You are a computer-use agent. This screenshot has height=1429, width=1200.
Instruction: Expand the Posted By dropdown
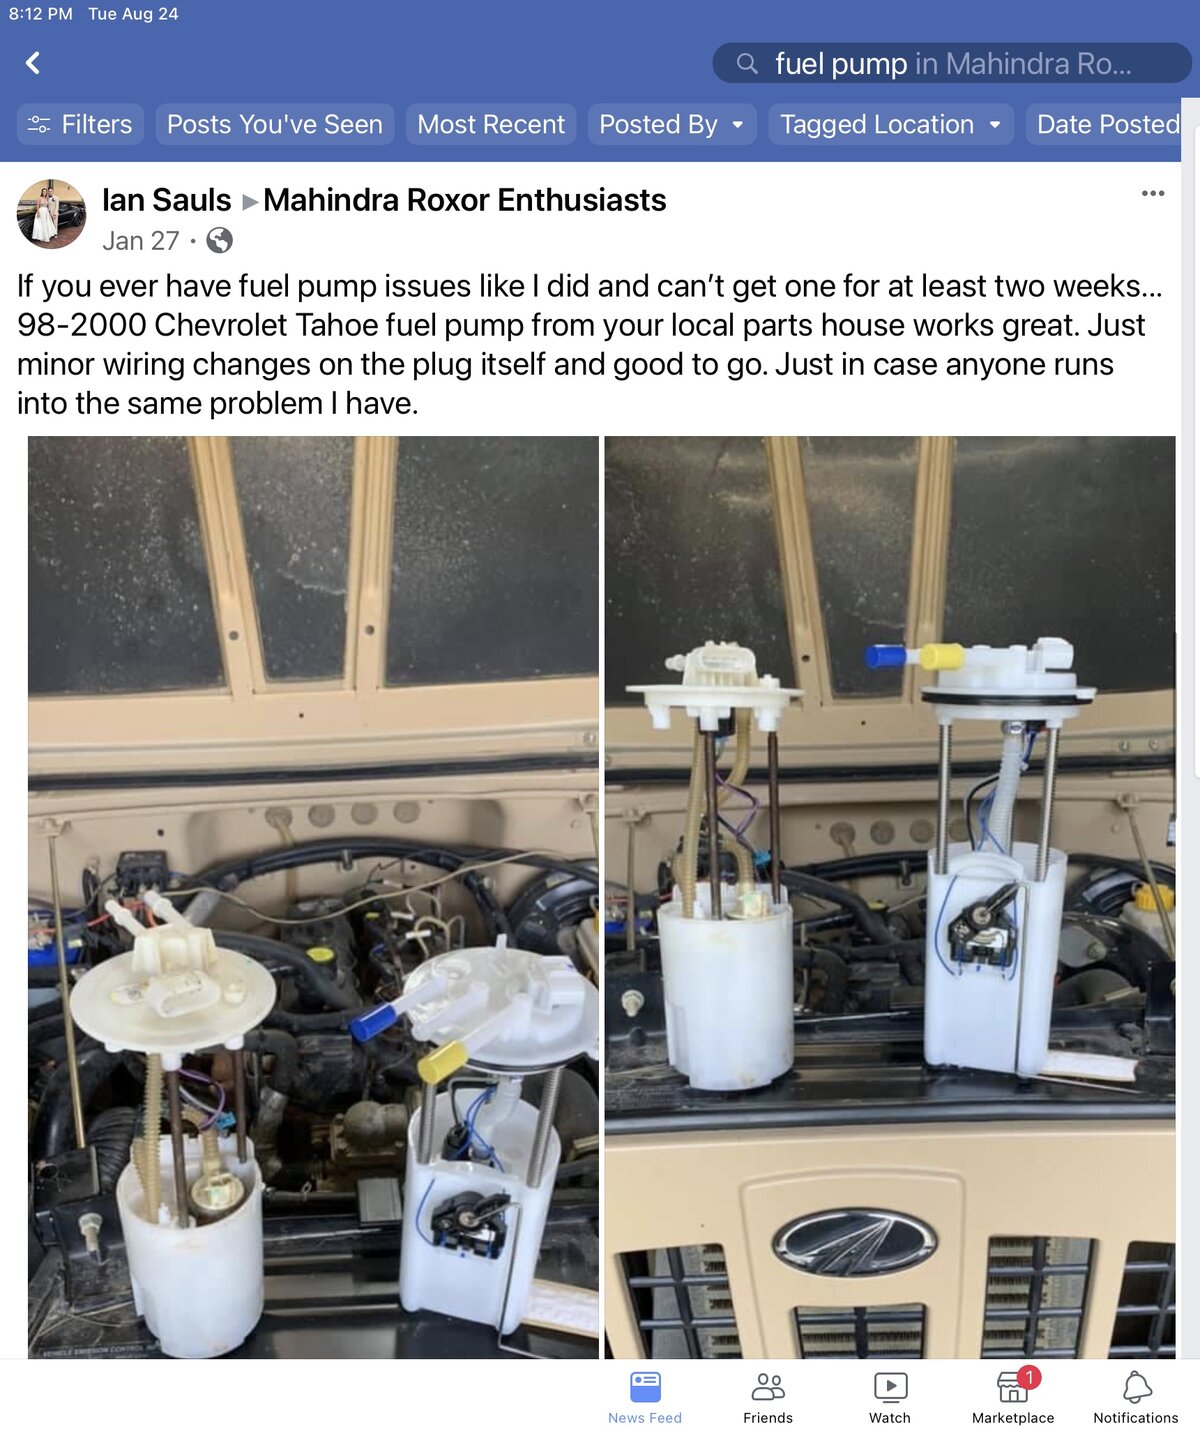(672, 125)
